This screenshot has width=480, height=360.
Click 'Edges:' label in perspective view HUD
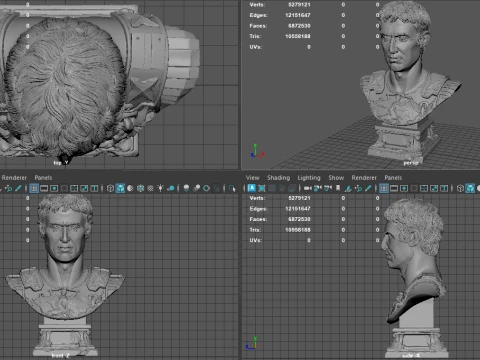258,15
